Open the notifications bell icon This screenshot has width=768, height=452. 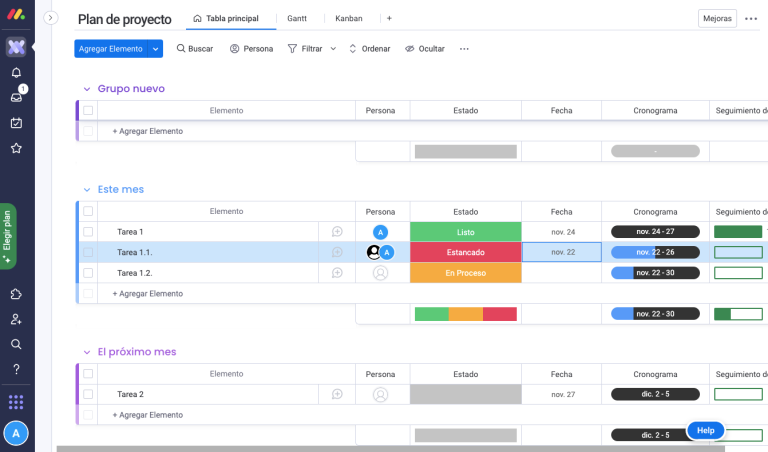tap(16, 73)
